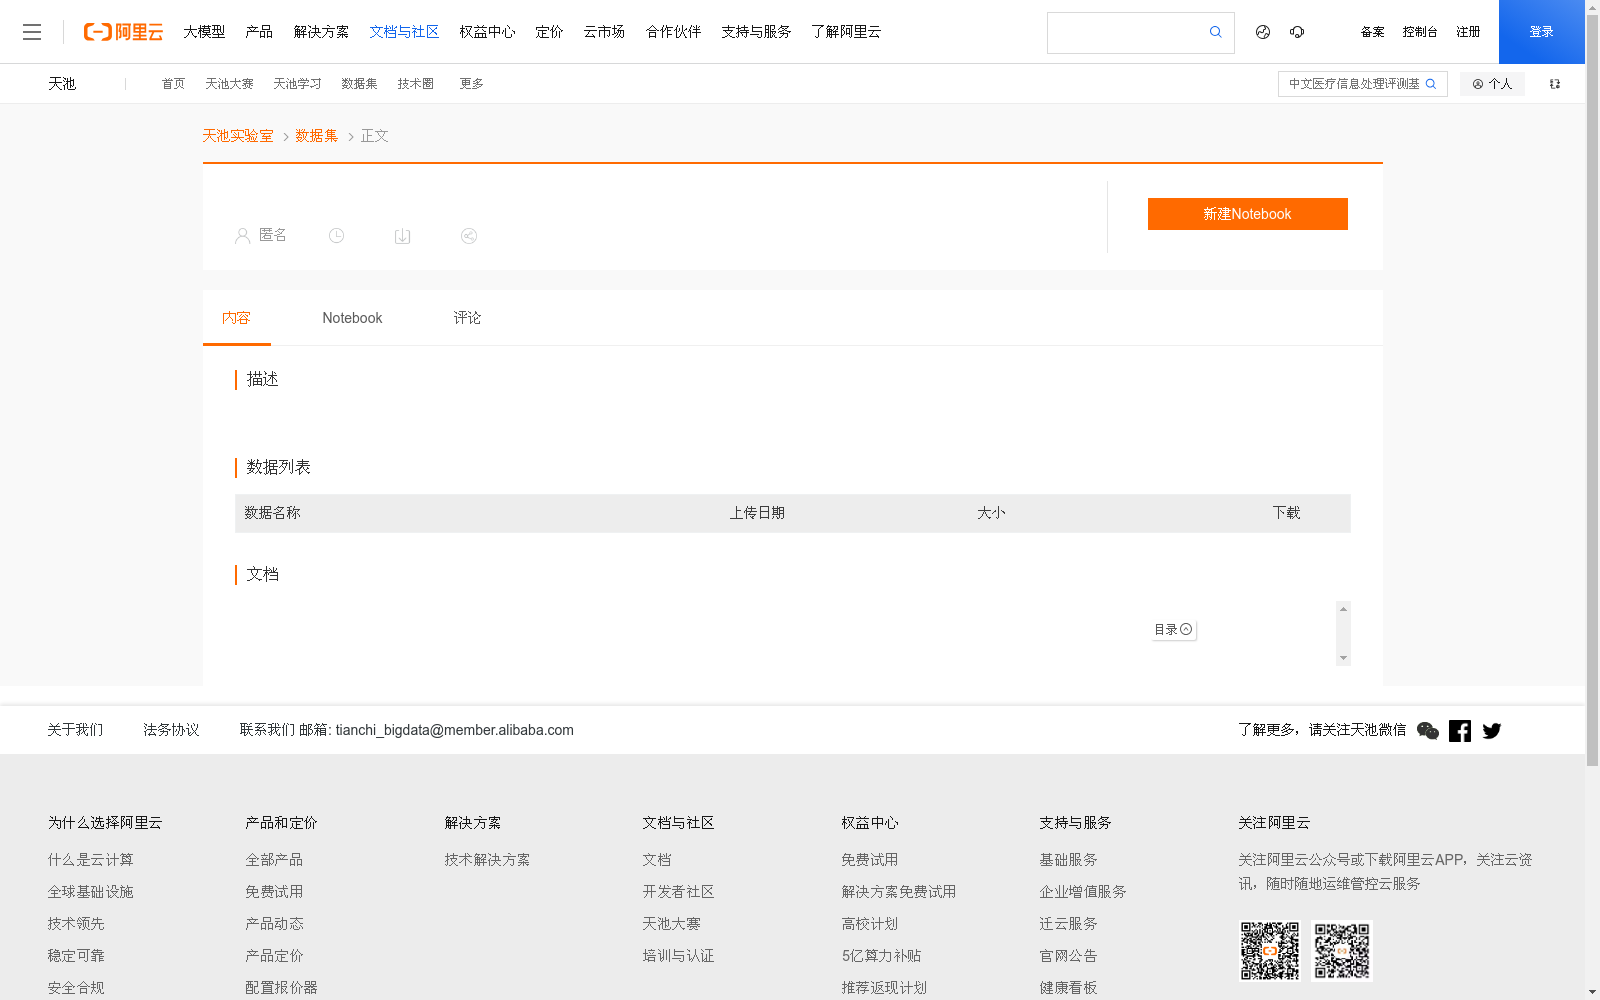
Task: Select the 定价 top nav item
Action: 549,32
